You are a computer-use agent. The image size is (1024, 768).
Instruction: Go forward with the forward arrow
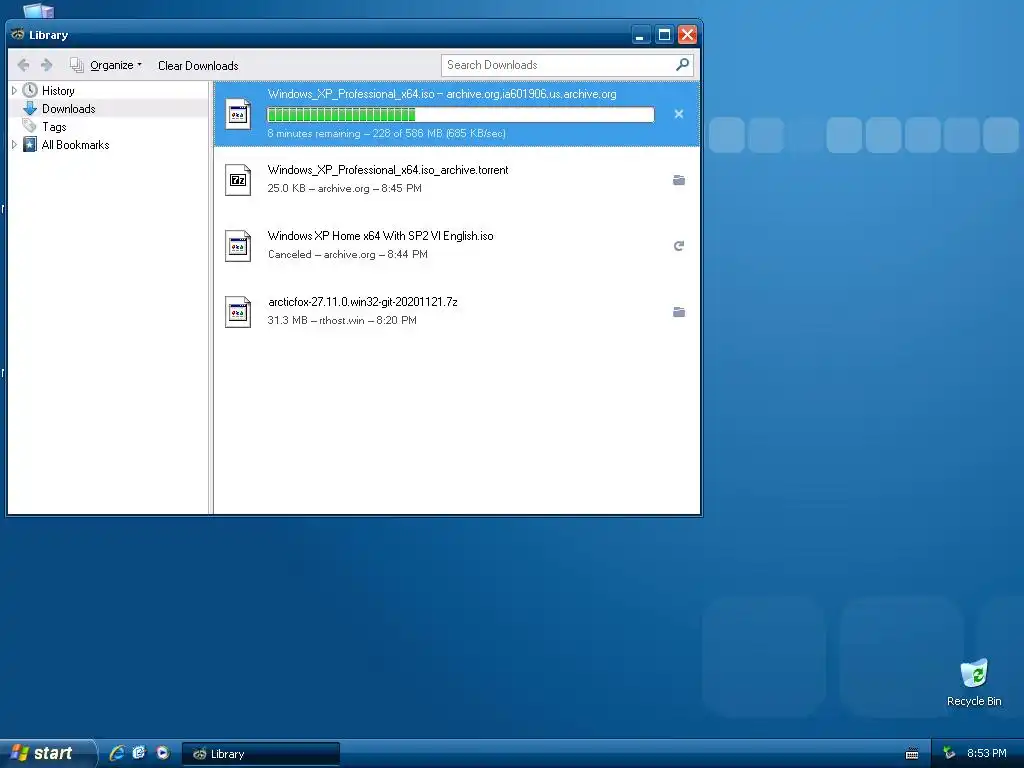tap(46, 65)
